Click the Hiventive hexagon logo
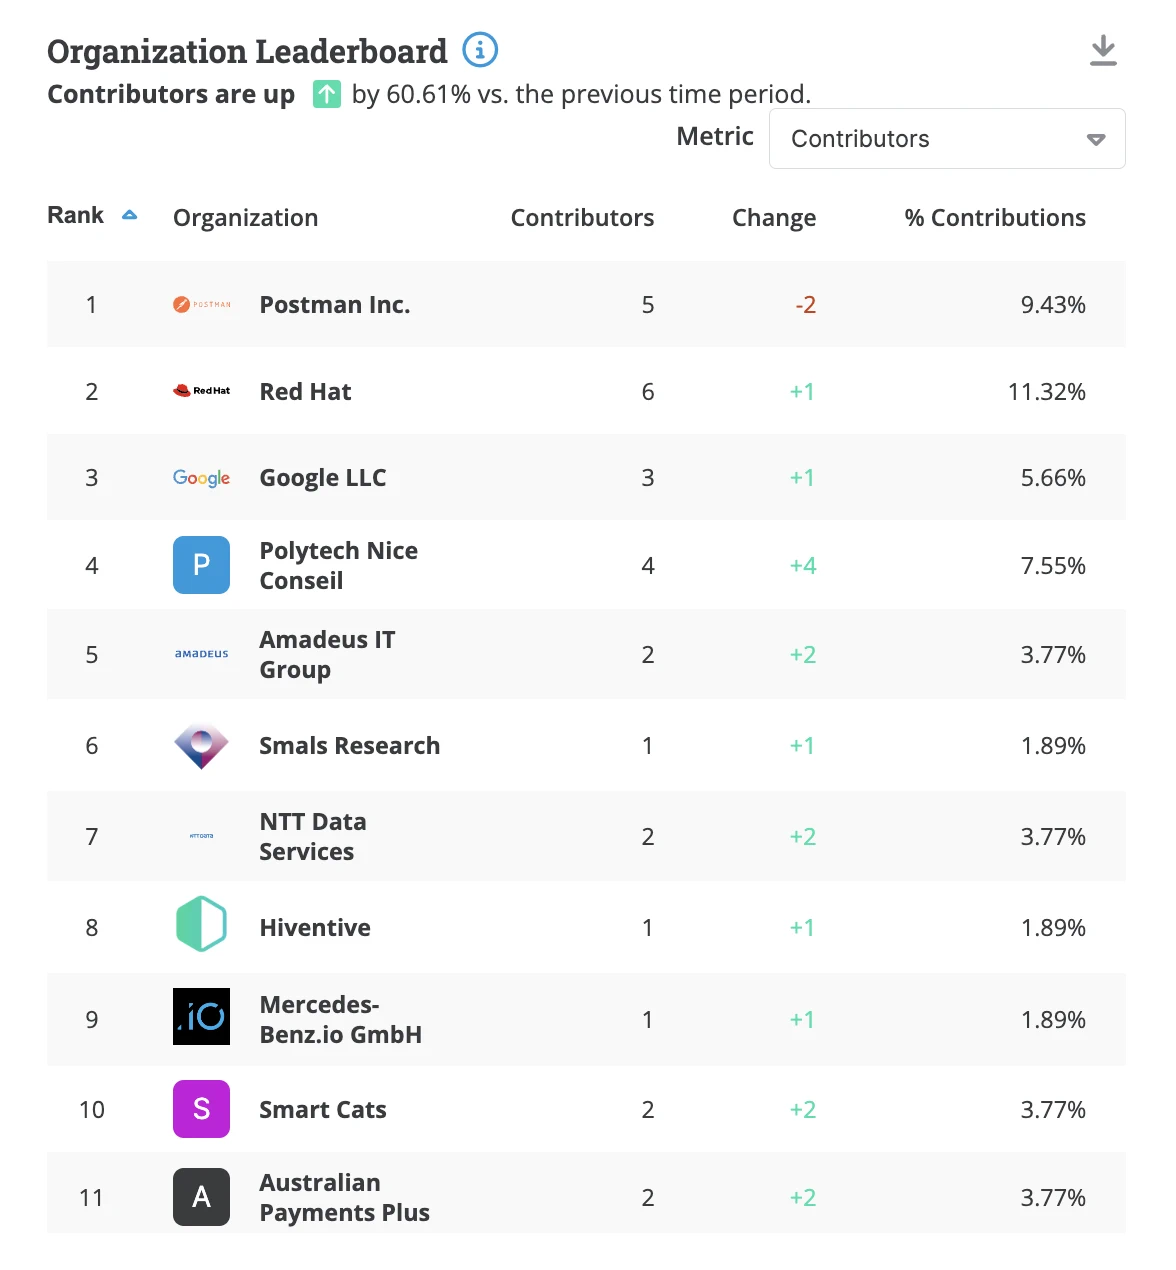Screen dimensions: 1176x1270 click(x=201, y=924)
